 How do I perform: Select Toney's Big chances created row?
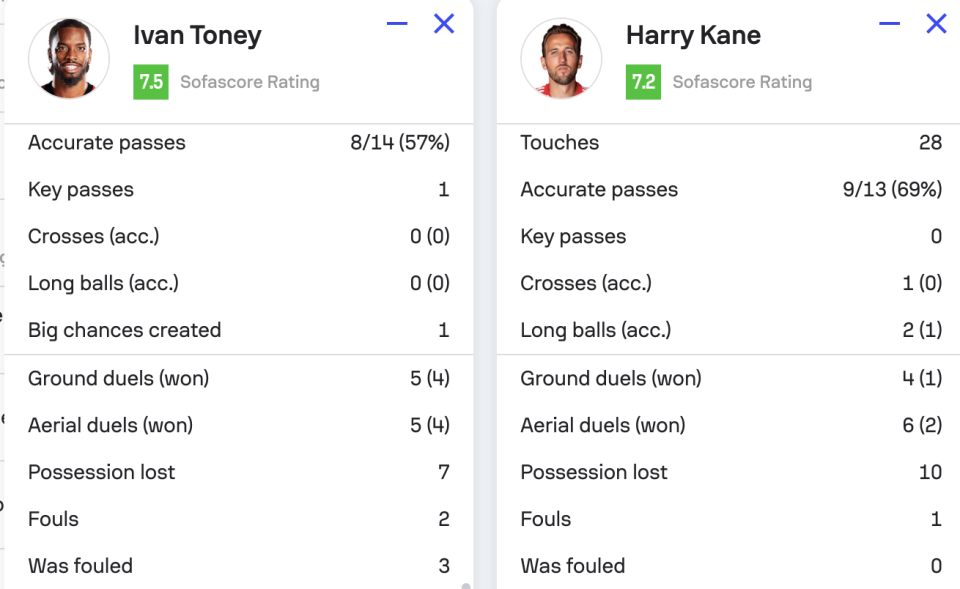pyautogui.click(x=238, y=330)
